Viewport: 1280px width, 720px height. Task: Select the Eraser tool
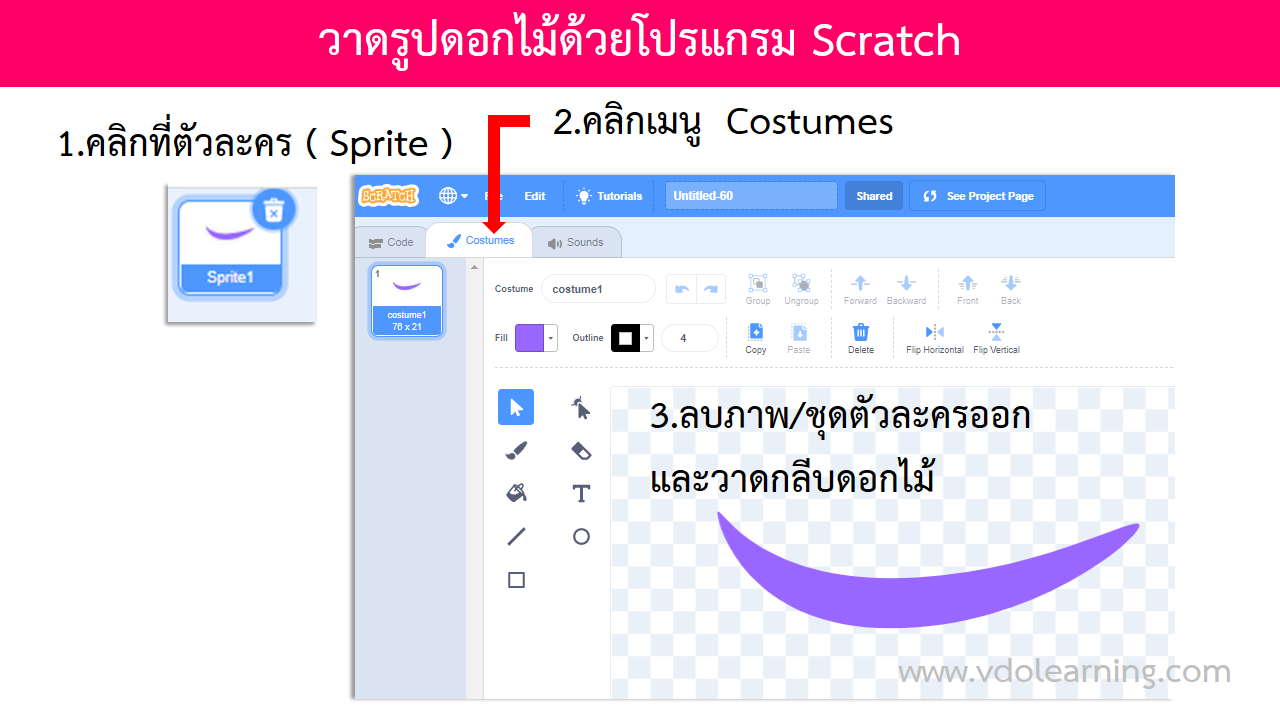coord(581,451)
